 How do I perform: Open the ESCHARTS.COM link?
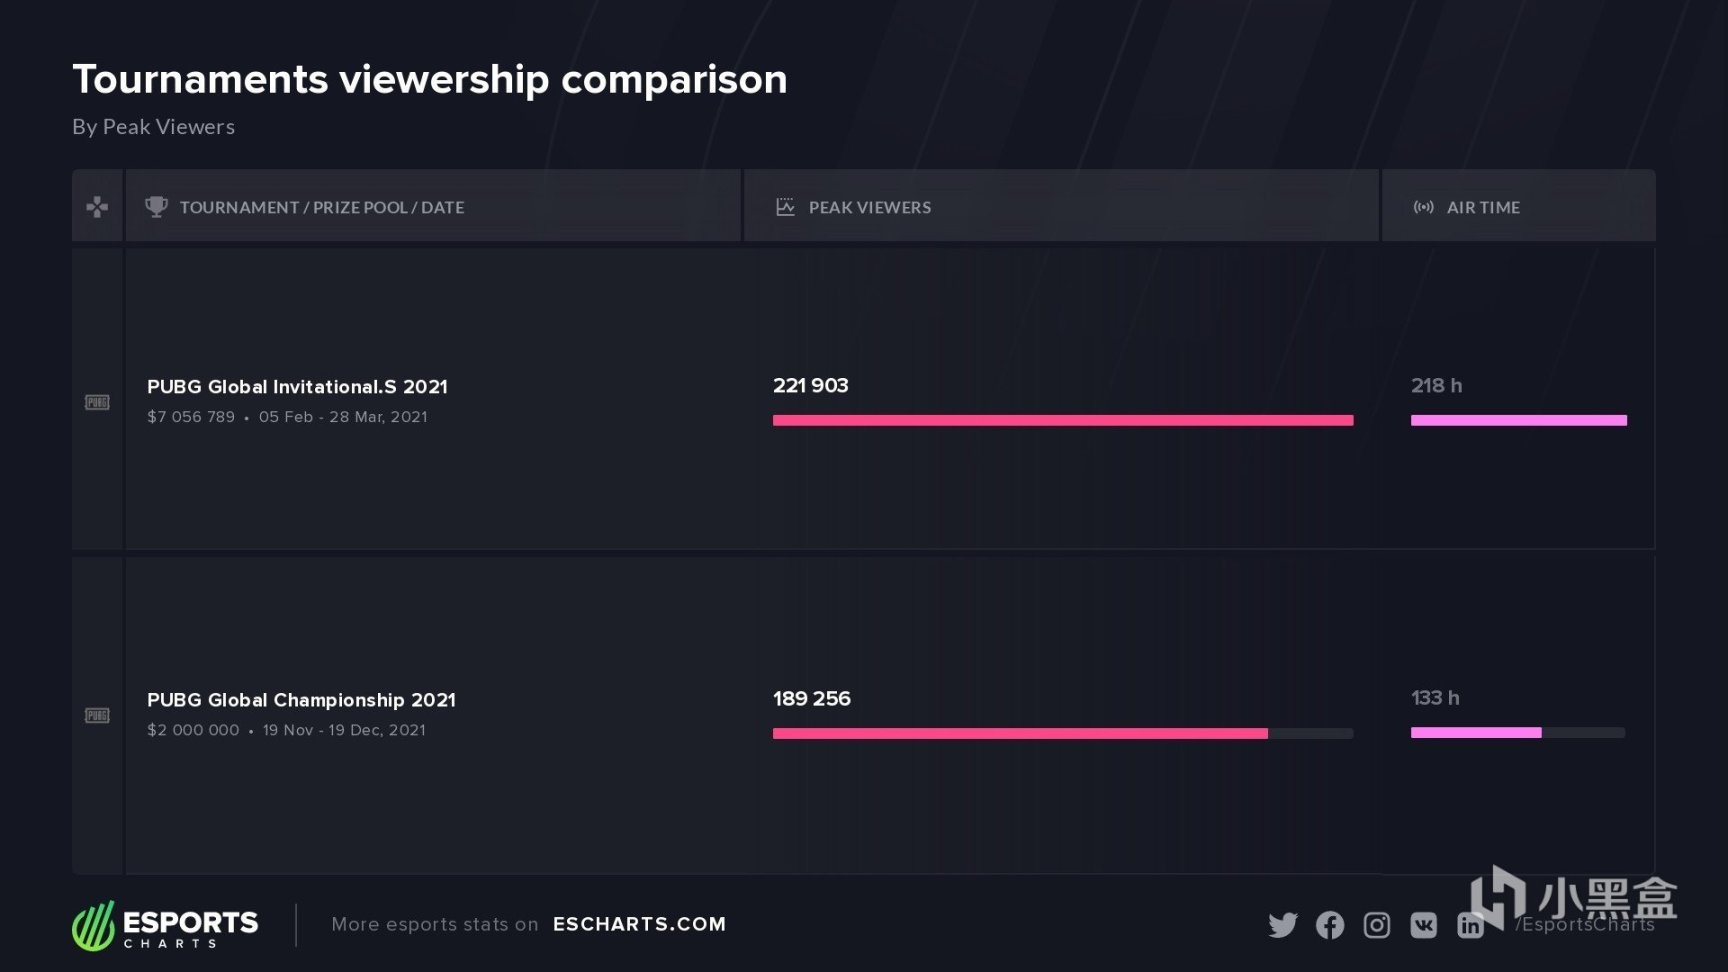pyautogui.click(x=640, y=924)
